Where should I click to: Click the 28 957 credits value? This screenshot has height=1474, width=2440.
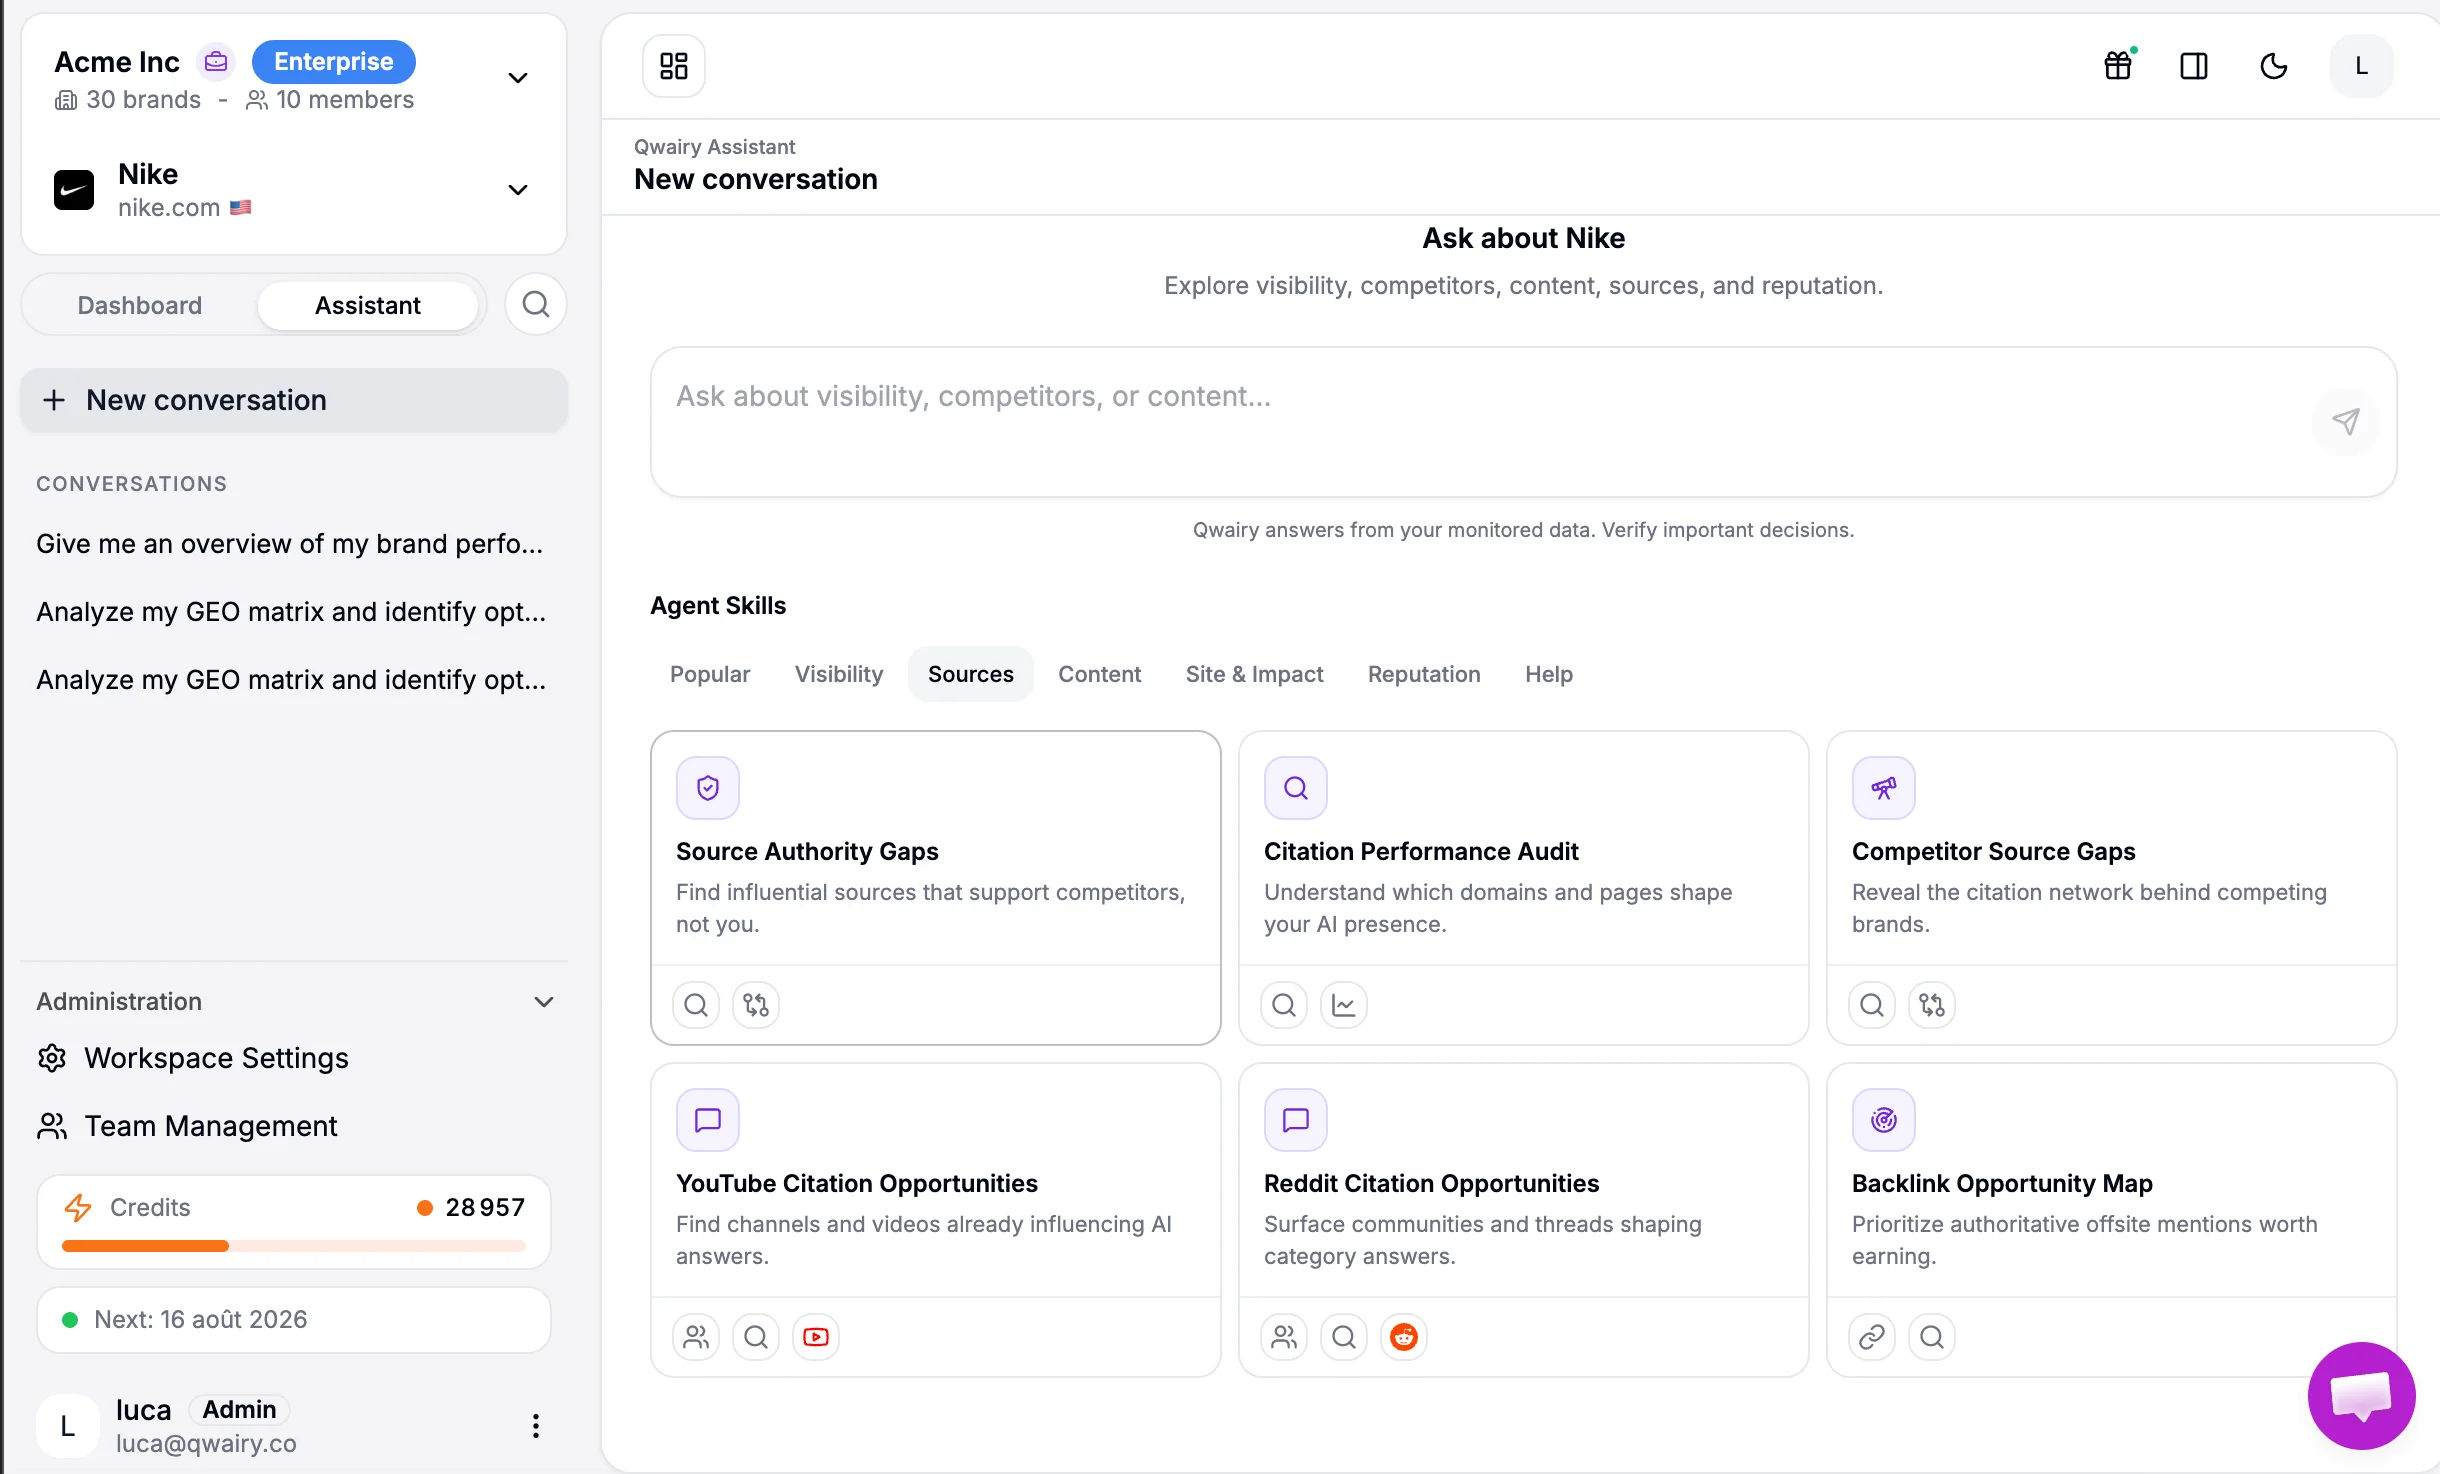485,1208
